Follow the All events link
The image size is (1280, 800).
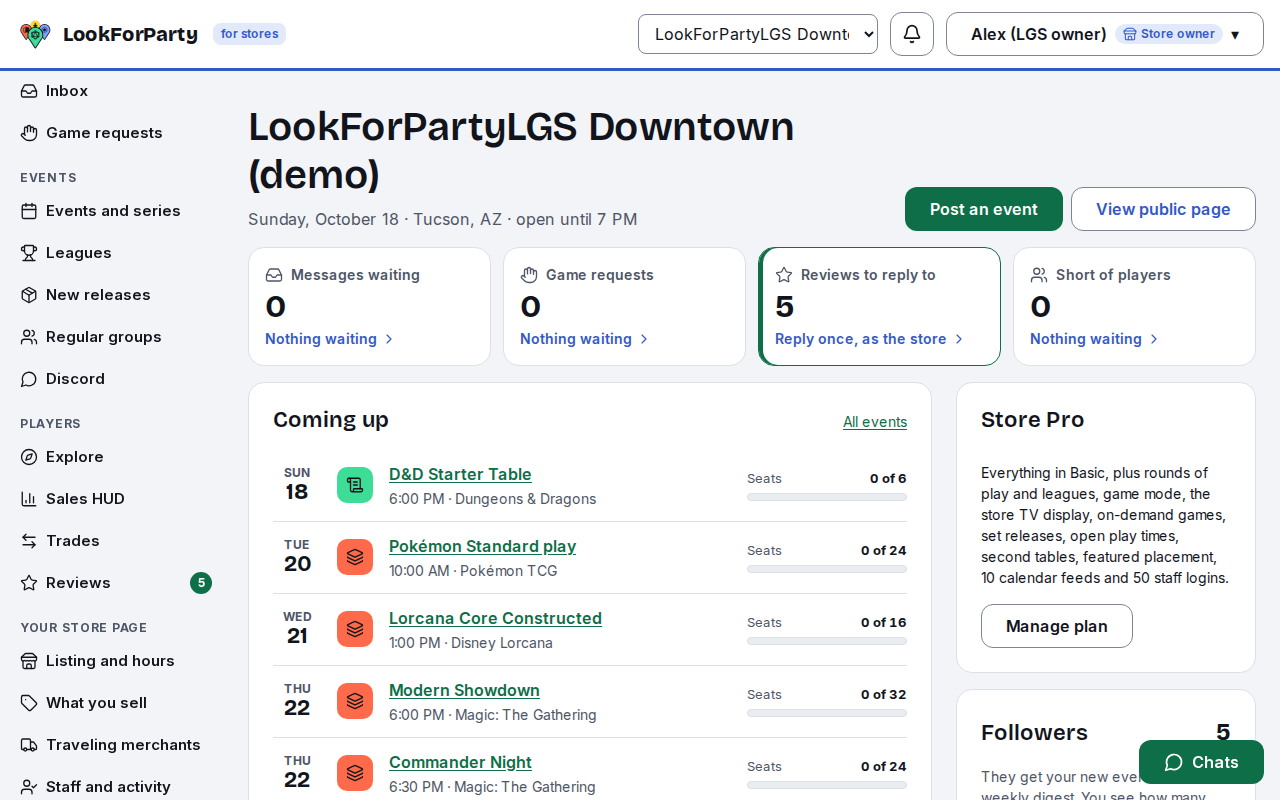point(875,422)
